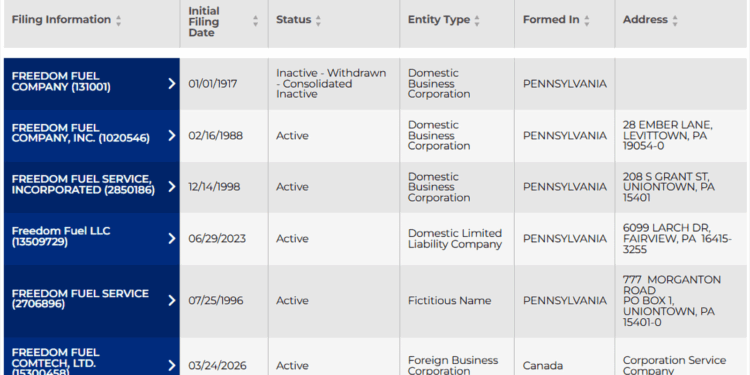Click the Status column sort icon

(318, 20)
